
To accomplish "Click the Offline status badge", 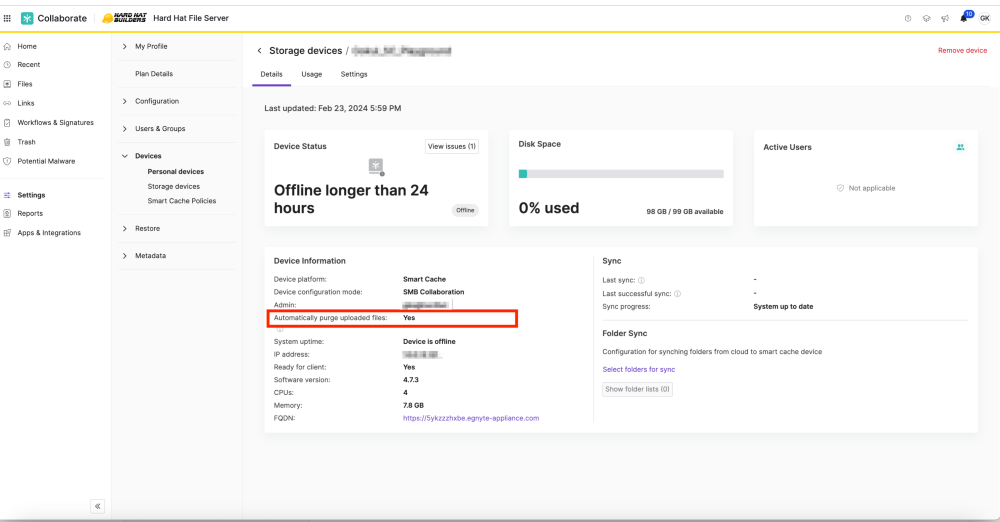I will pos(465,210).
